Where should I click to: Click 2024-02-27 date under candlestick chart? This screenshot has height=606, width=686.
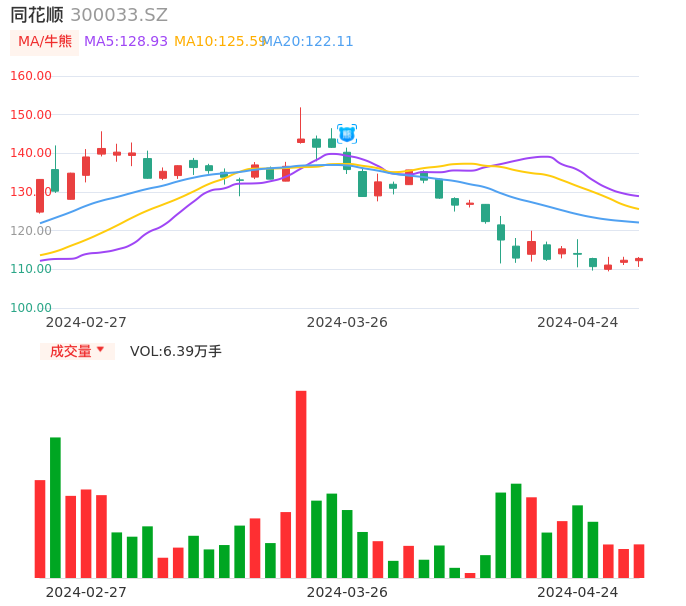click(x=86, y=322)
